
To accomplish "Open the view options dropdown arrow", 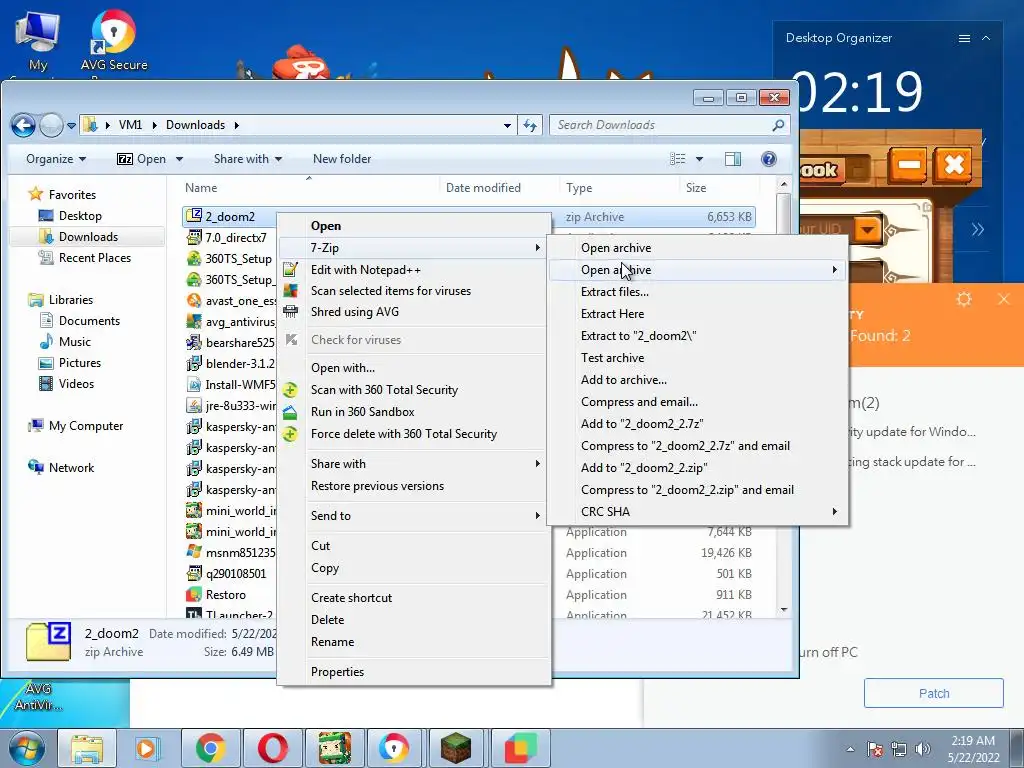I will click(x=699, y=159).
